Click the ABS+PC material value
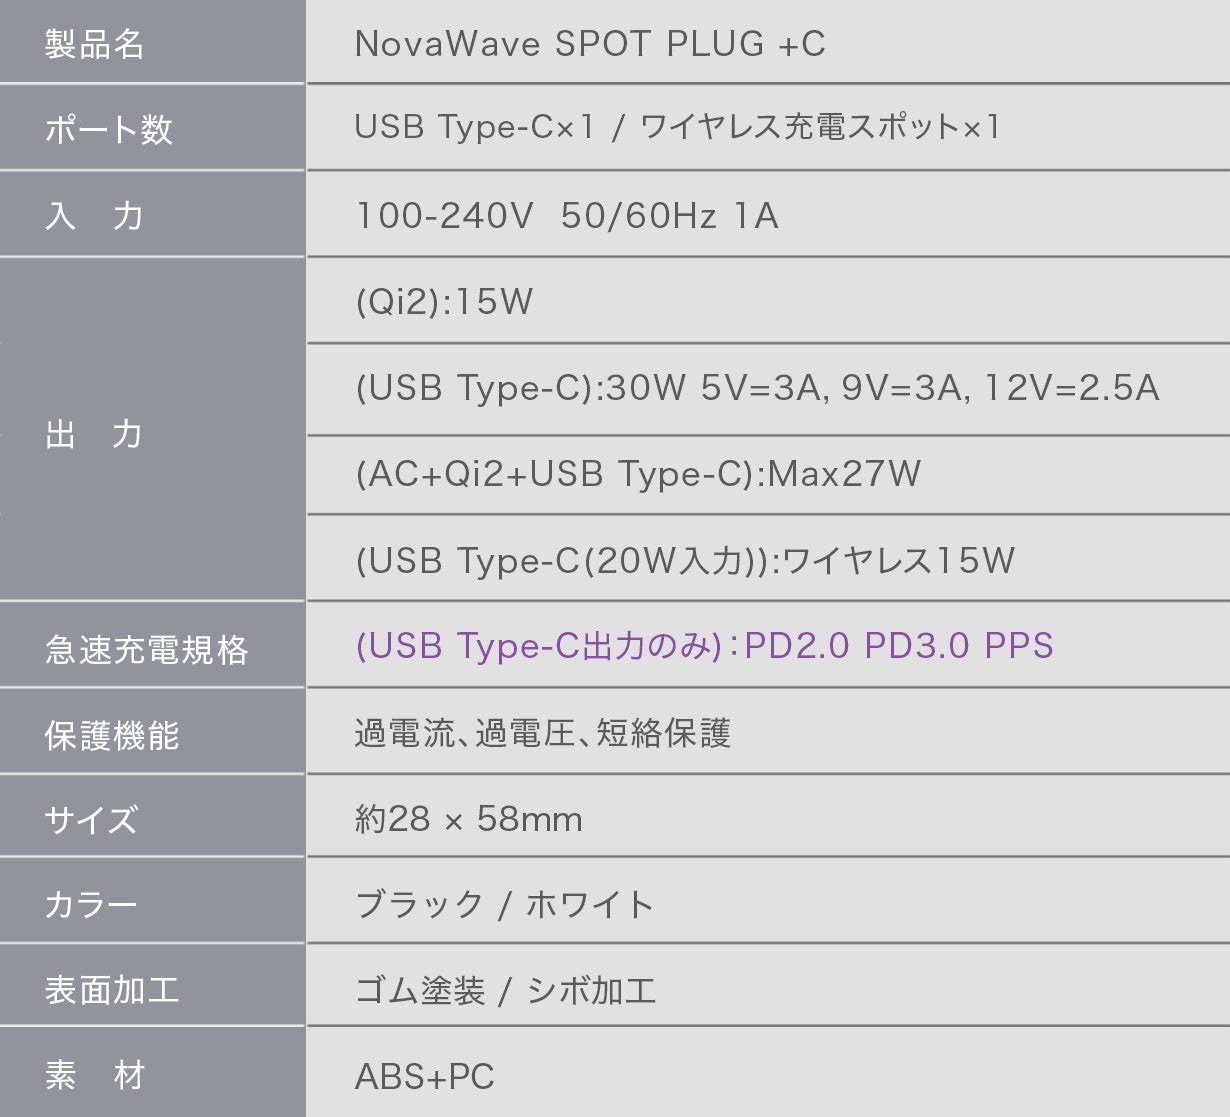The height and width of the screenshot is (1117, 1230). pyautogui.click(x=425, y=1077)
